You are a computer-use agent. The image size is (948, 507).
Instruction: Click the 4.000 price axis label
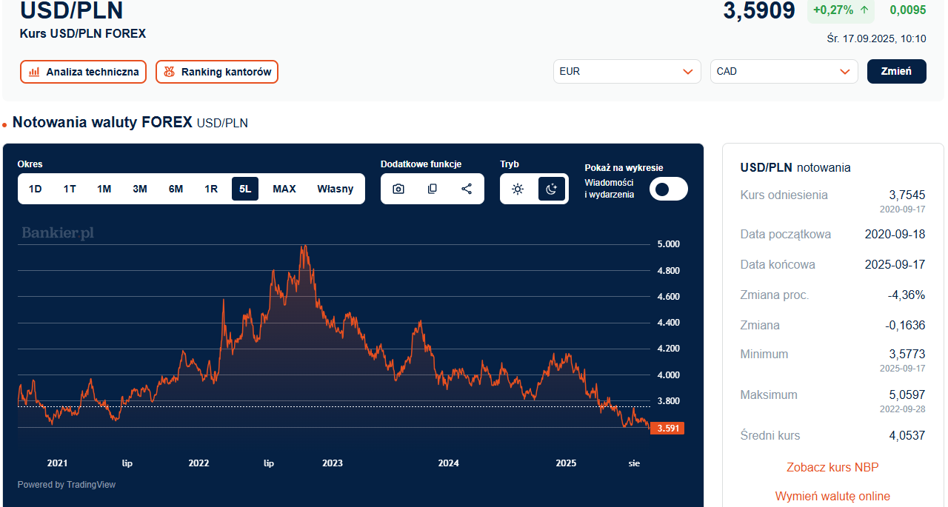[668, 375]
